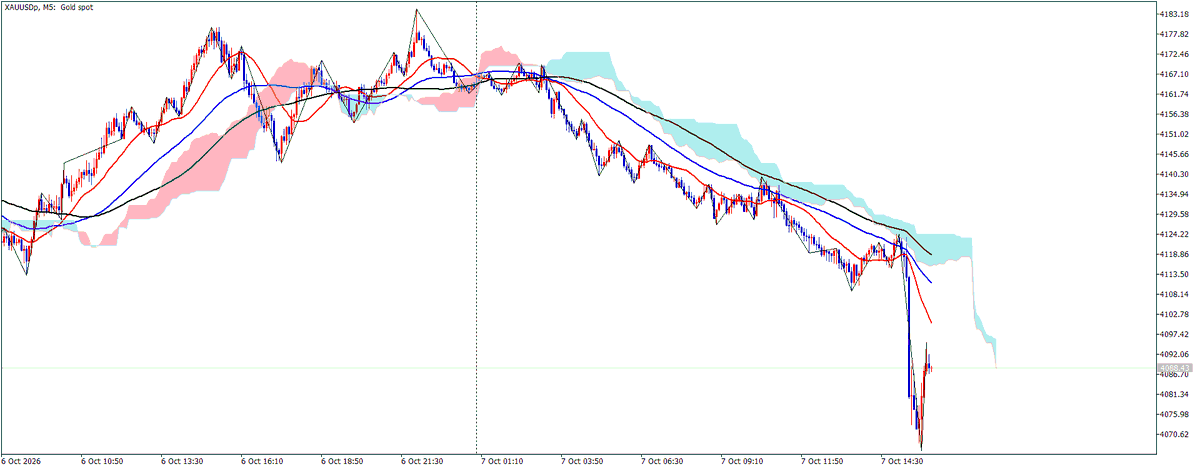Click the 4070.62 price scale label
Viewport: 1200px width, 469px height.
coord(1173,434)
